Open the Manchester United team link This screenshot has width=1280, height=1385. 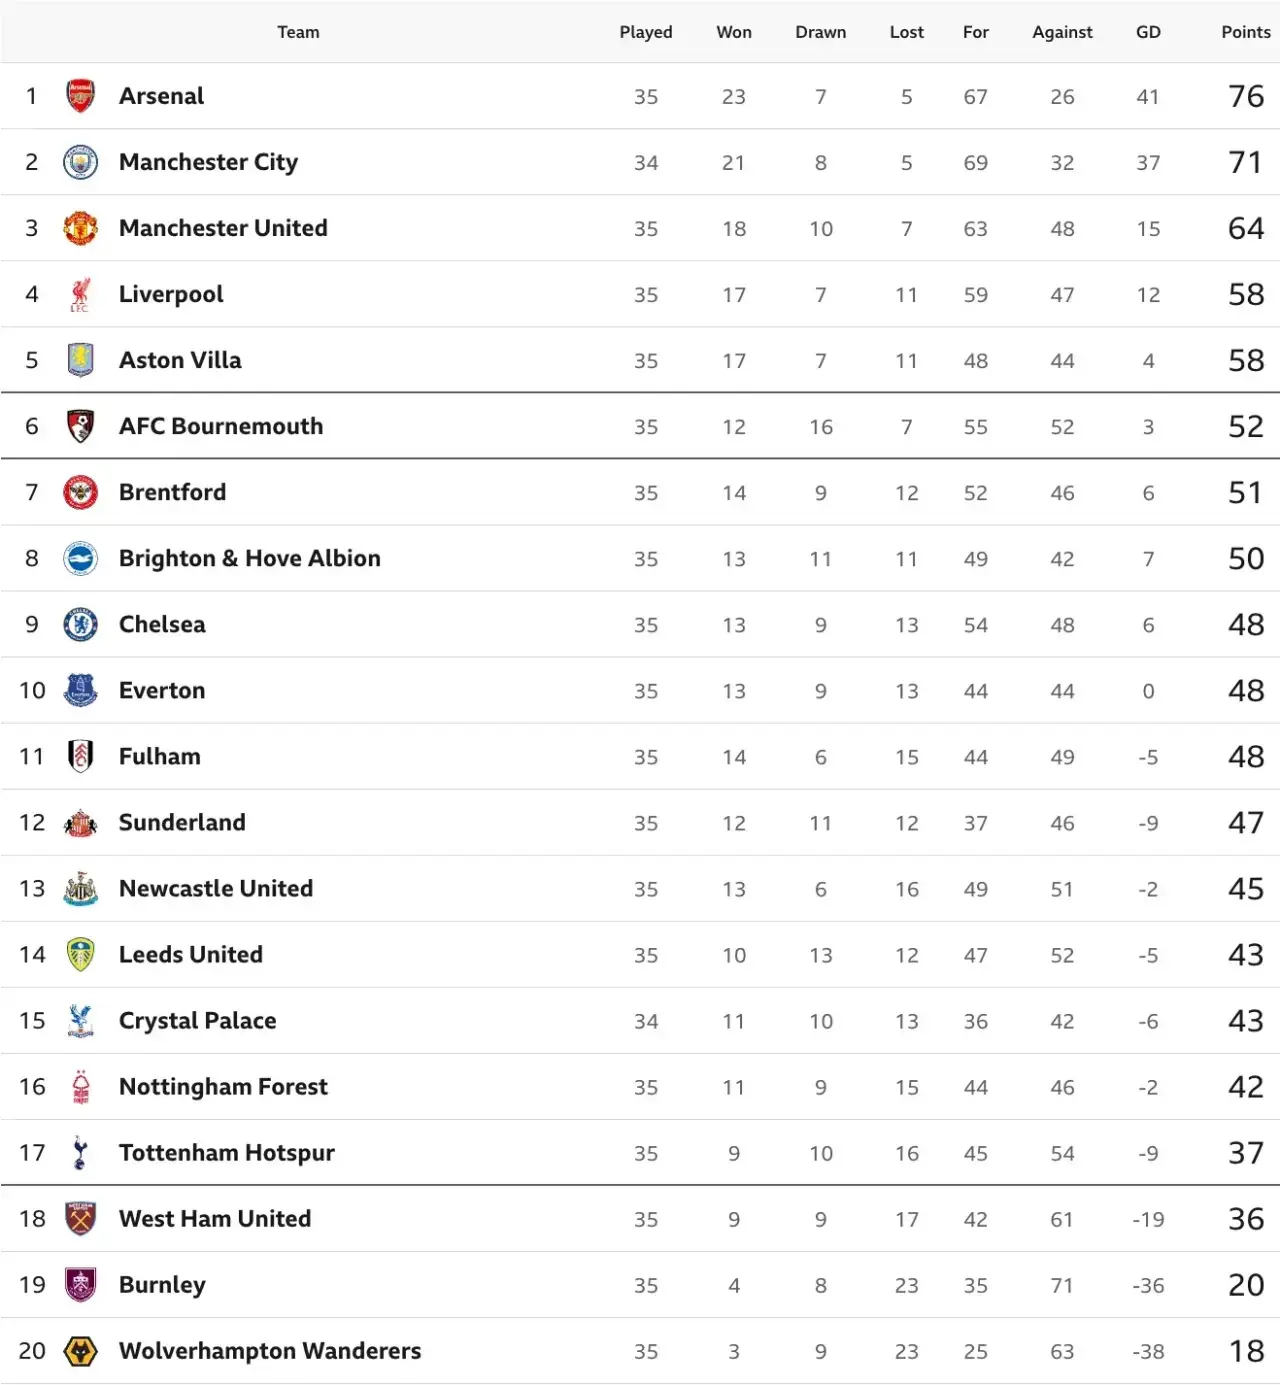click(223, 228)
